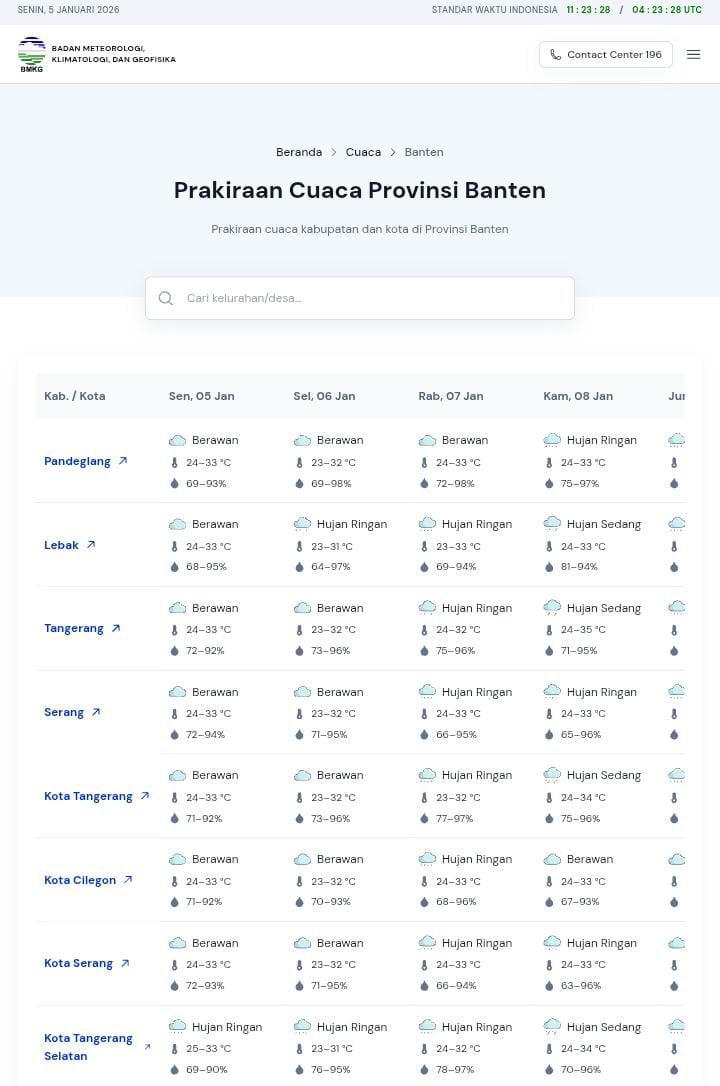720x1086 pixels.
Task: Open the hamburger menu
Action: [694, 54]
